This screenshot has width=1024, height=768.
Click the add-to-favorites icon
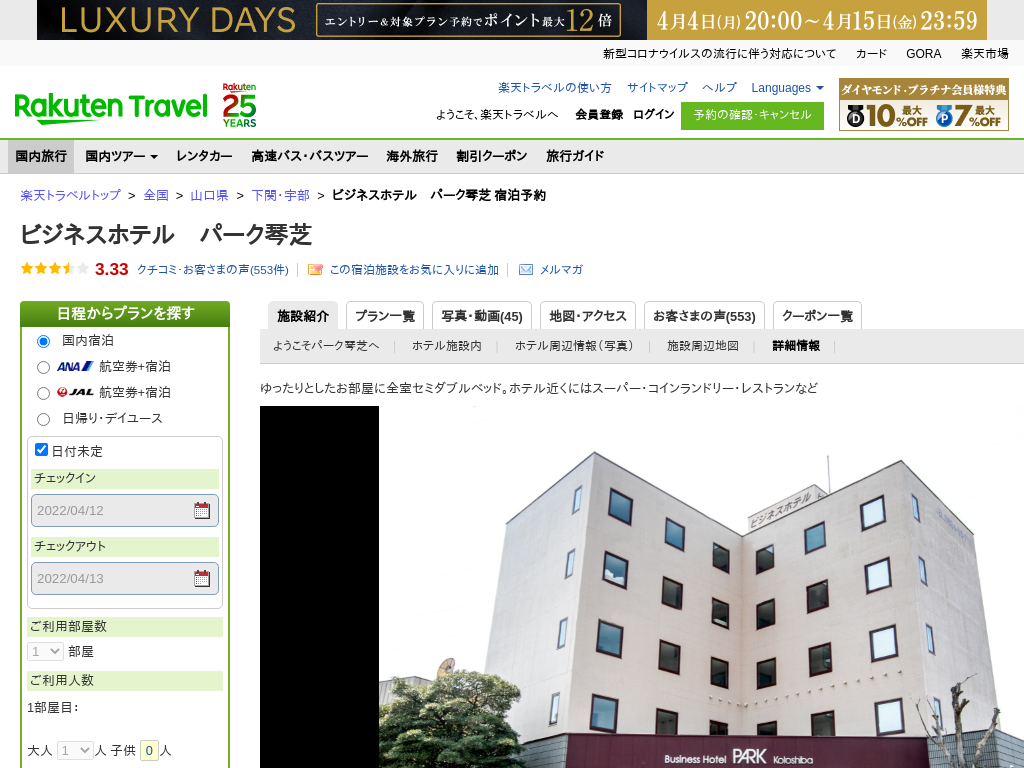pos(315,270)
